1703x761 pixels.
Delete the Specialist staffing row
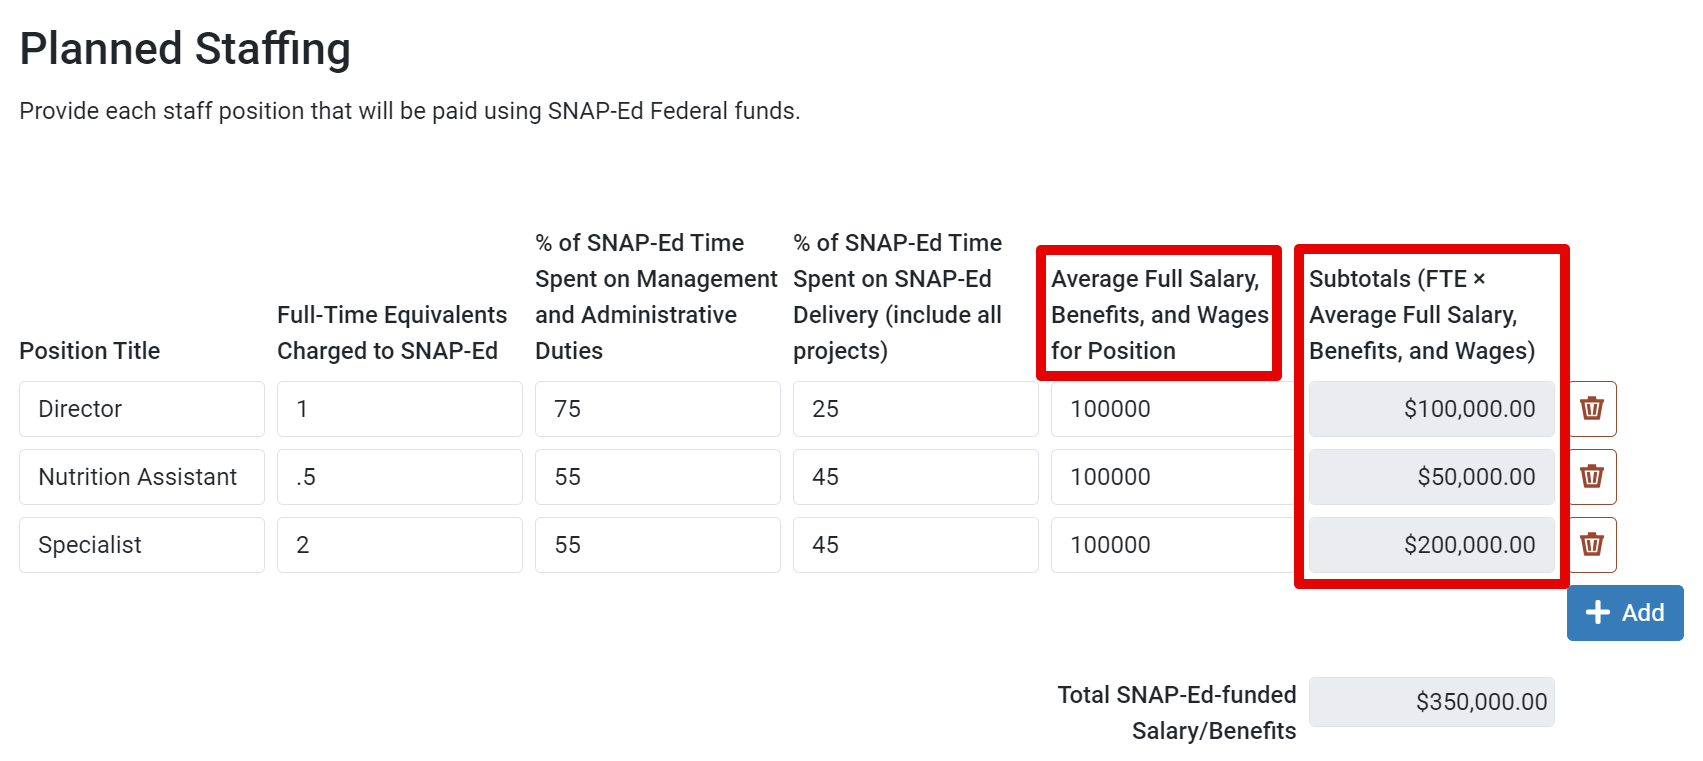[x=1593, y=545]
